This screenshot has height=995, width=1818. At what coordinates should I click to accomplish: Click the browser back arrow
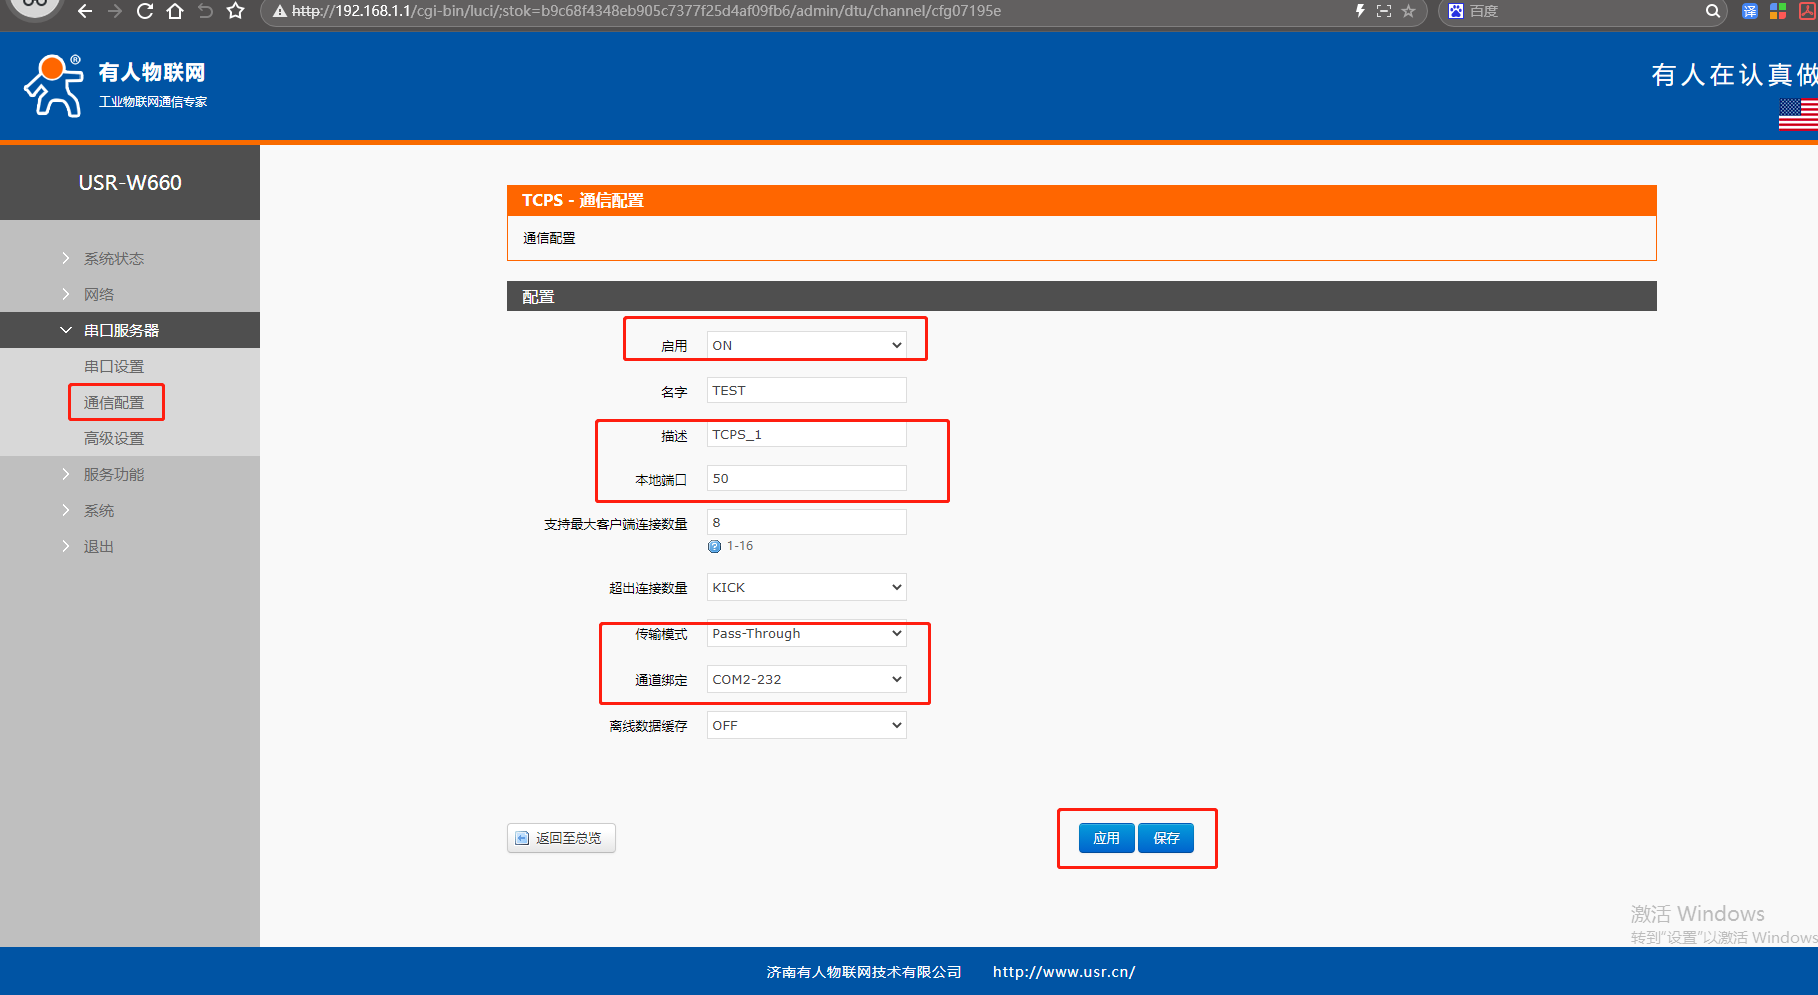coord(85,11)
